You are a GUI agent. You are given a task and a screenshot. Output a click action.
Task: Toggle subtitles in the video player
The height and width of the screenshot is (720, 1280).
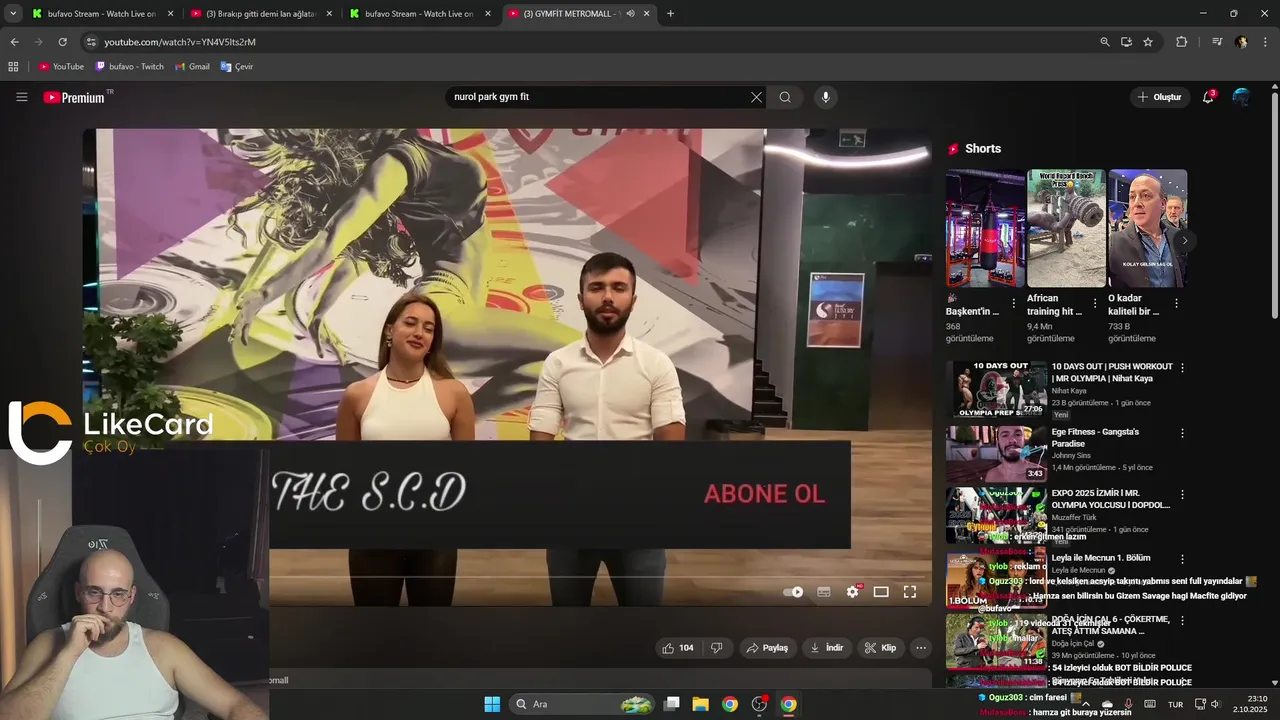click(x=824, y=592)
